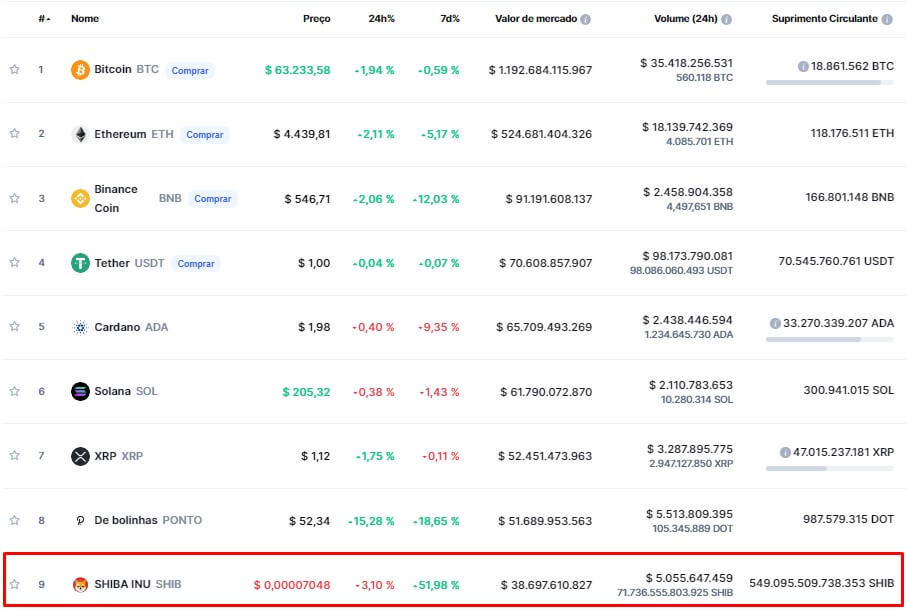This screenshot has width=907, height=612.
Task: Click the XRP logo icon
Action: (x=80, y=456)
